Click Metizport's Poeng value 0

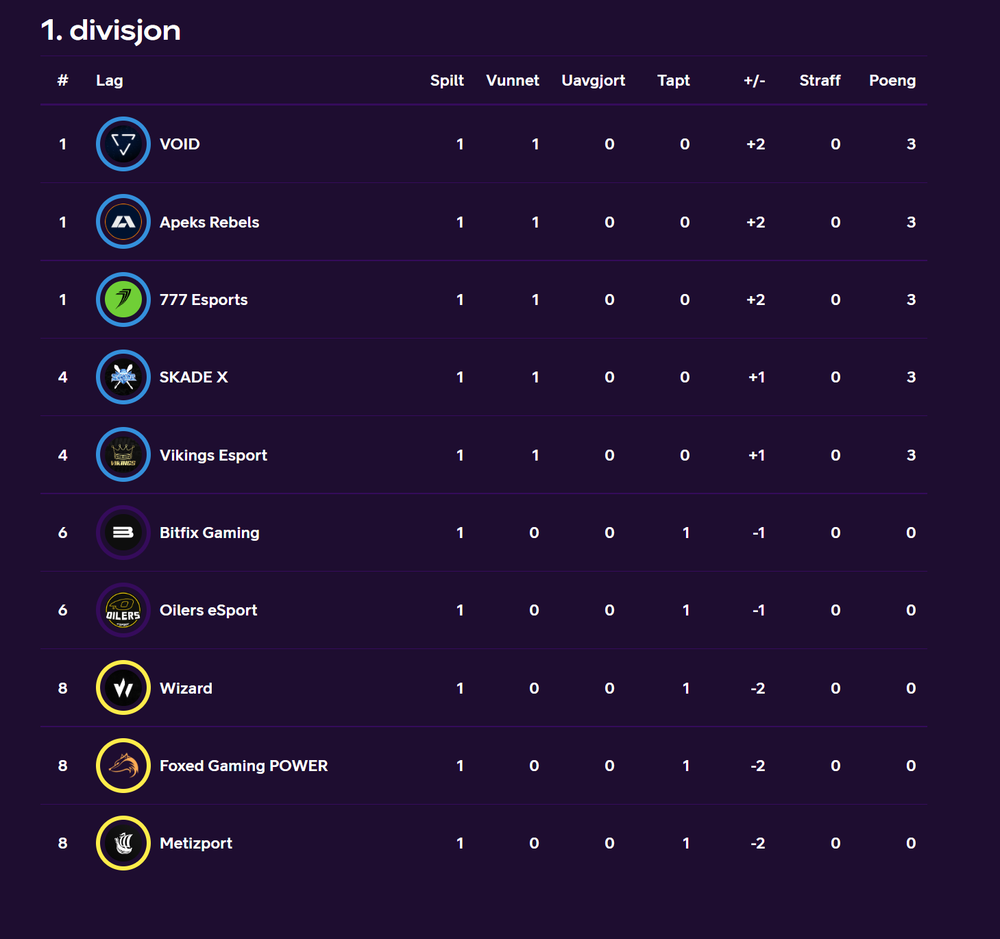(911, 843)
